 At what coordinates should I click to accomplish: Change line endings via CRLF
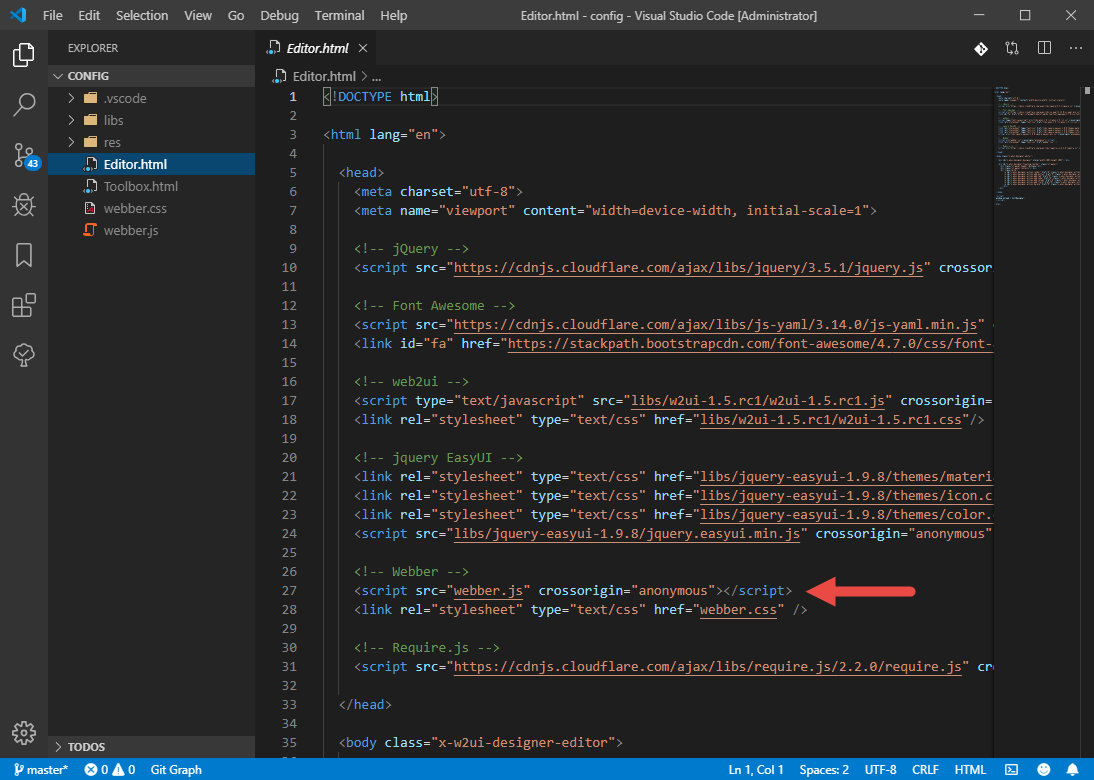point(925,770)
